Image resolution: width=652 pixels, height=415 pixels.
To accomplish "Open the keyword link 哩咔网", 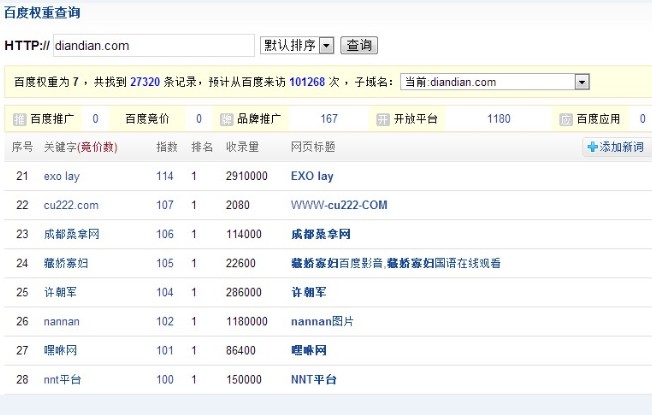I will tap(60, 351).
